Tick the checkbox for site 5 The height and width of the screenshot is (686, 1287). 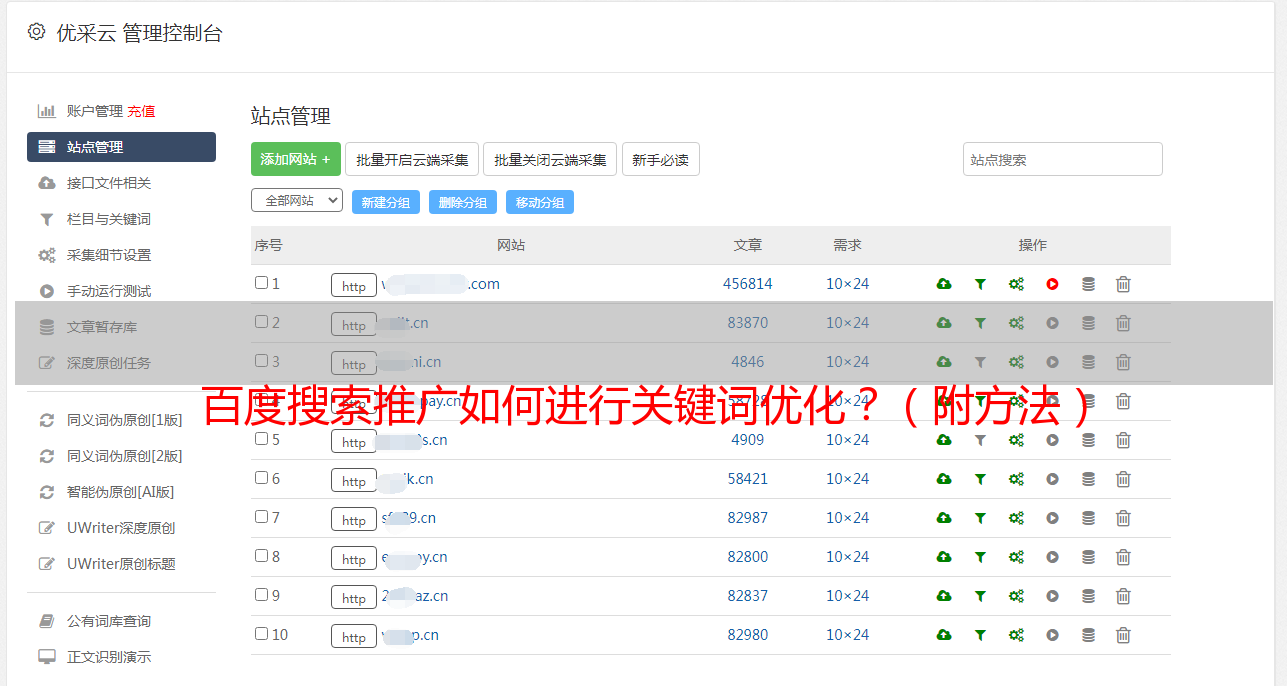coord(261,439)
